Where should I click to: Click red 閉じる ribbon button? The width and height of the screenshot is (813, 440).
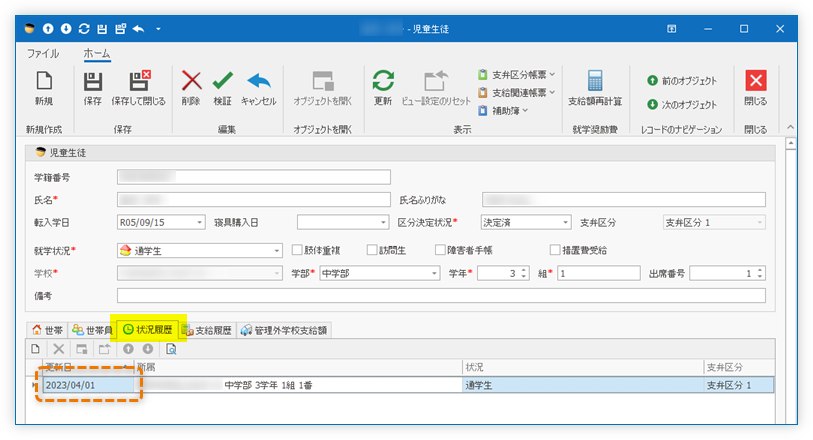coord(755,88)
